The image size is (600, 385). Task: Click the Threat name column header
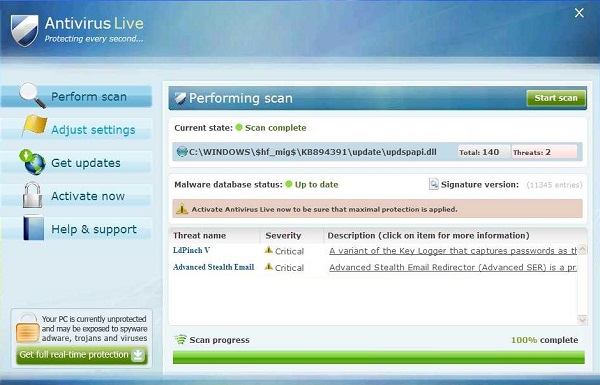pyautogui.click(x=199, y=235)
